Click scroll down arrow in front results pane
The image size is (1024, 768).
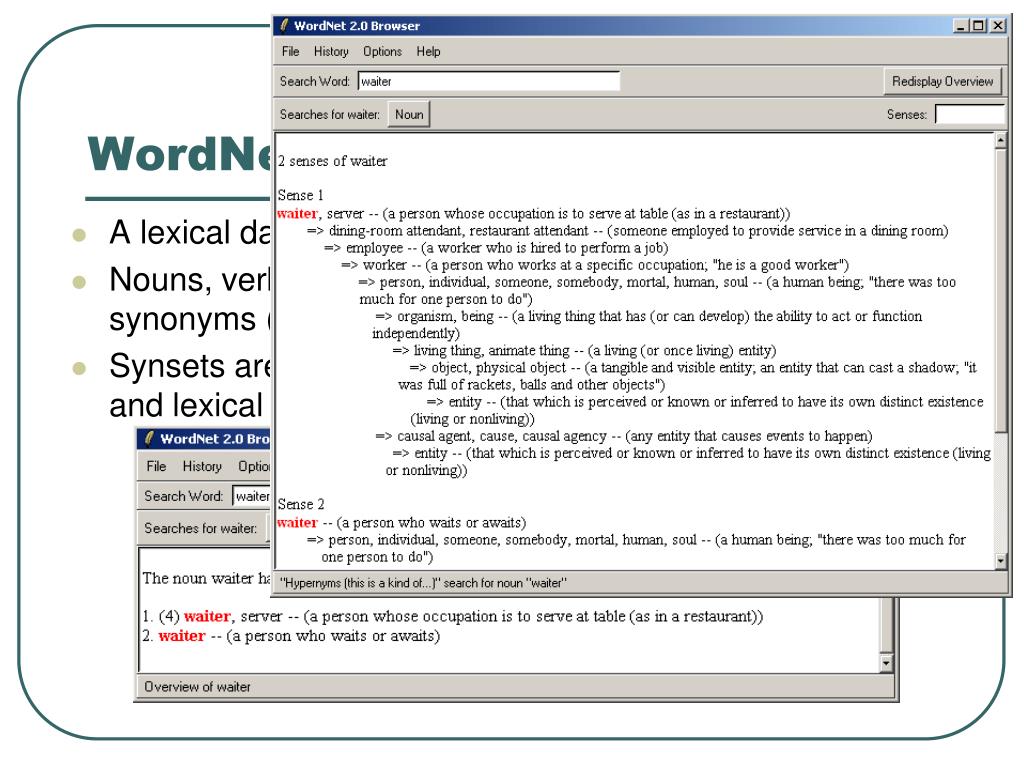pos(1001,561)
